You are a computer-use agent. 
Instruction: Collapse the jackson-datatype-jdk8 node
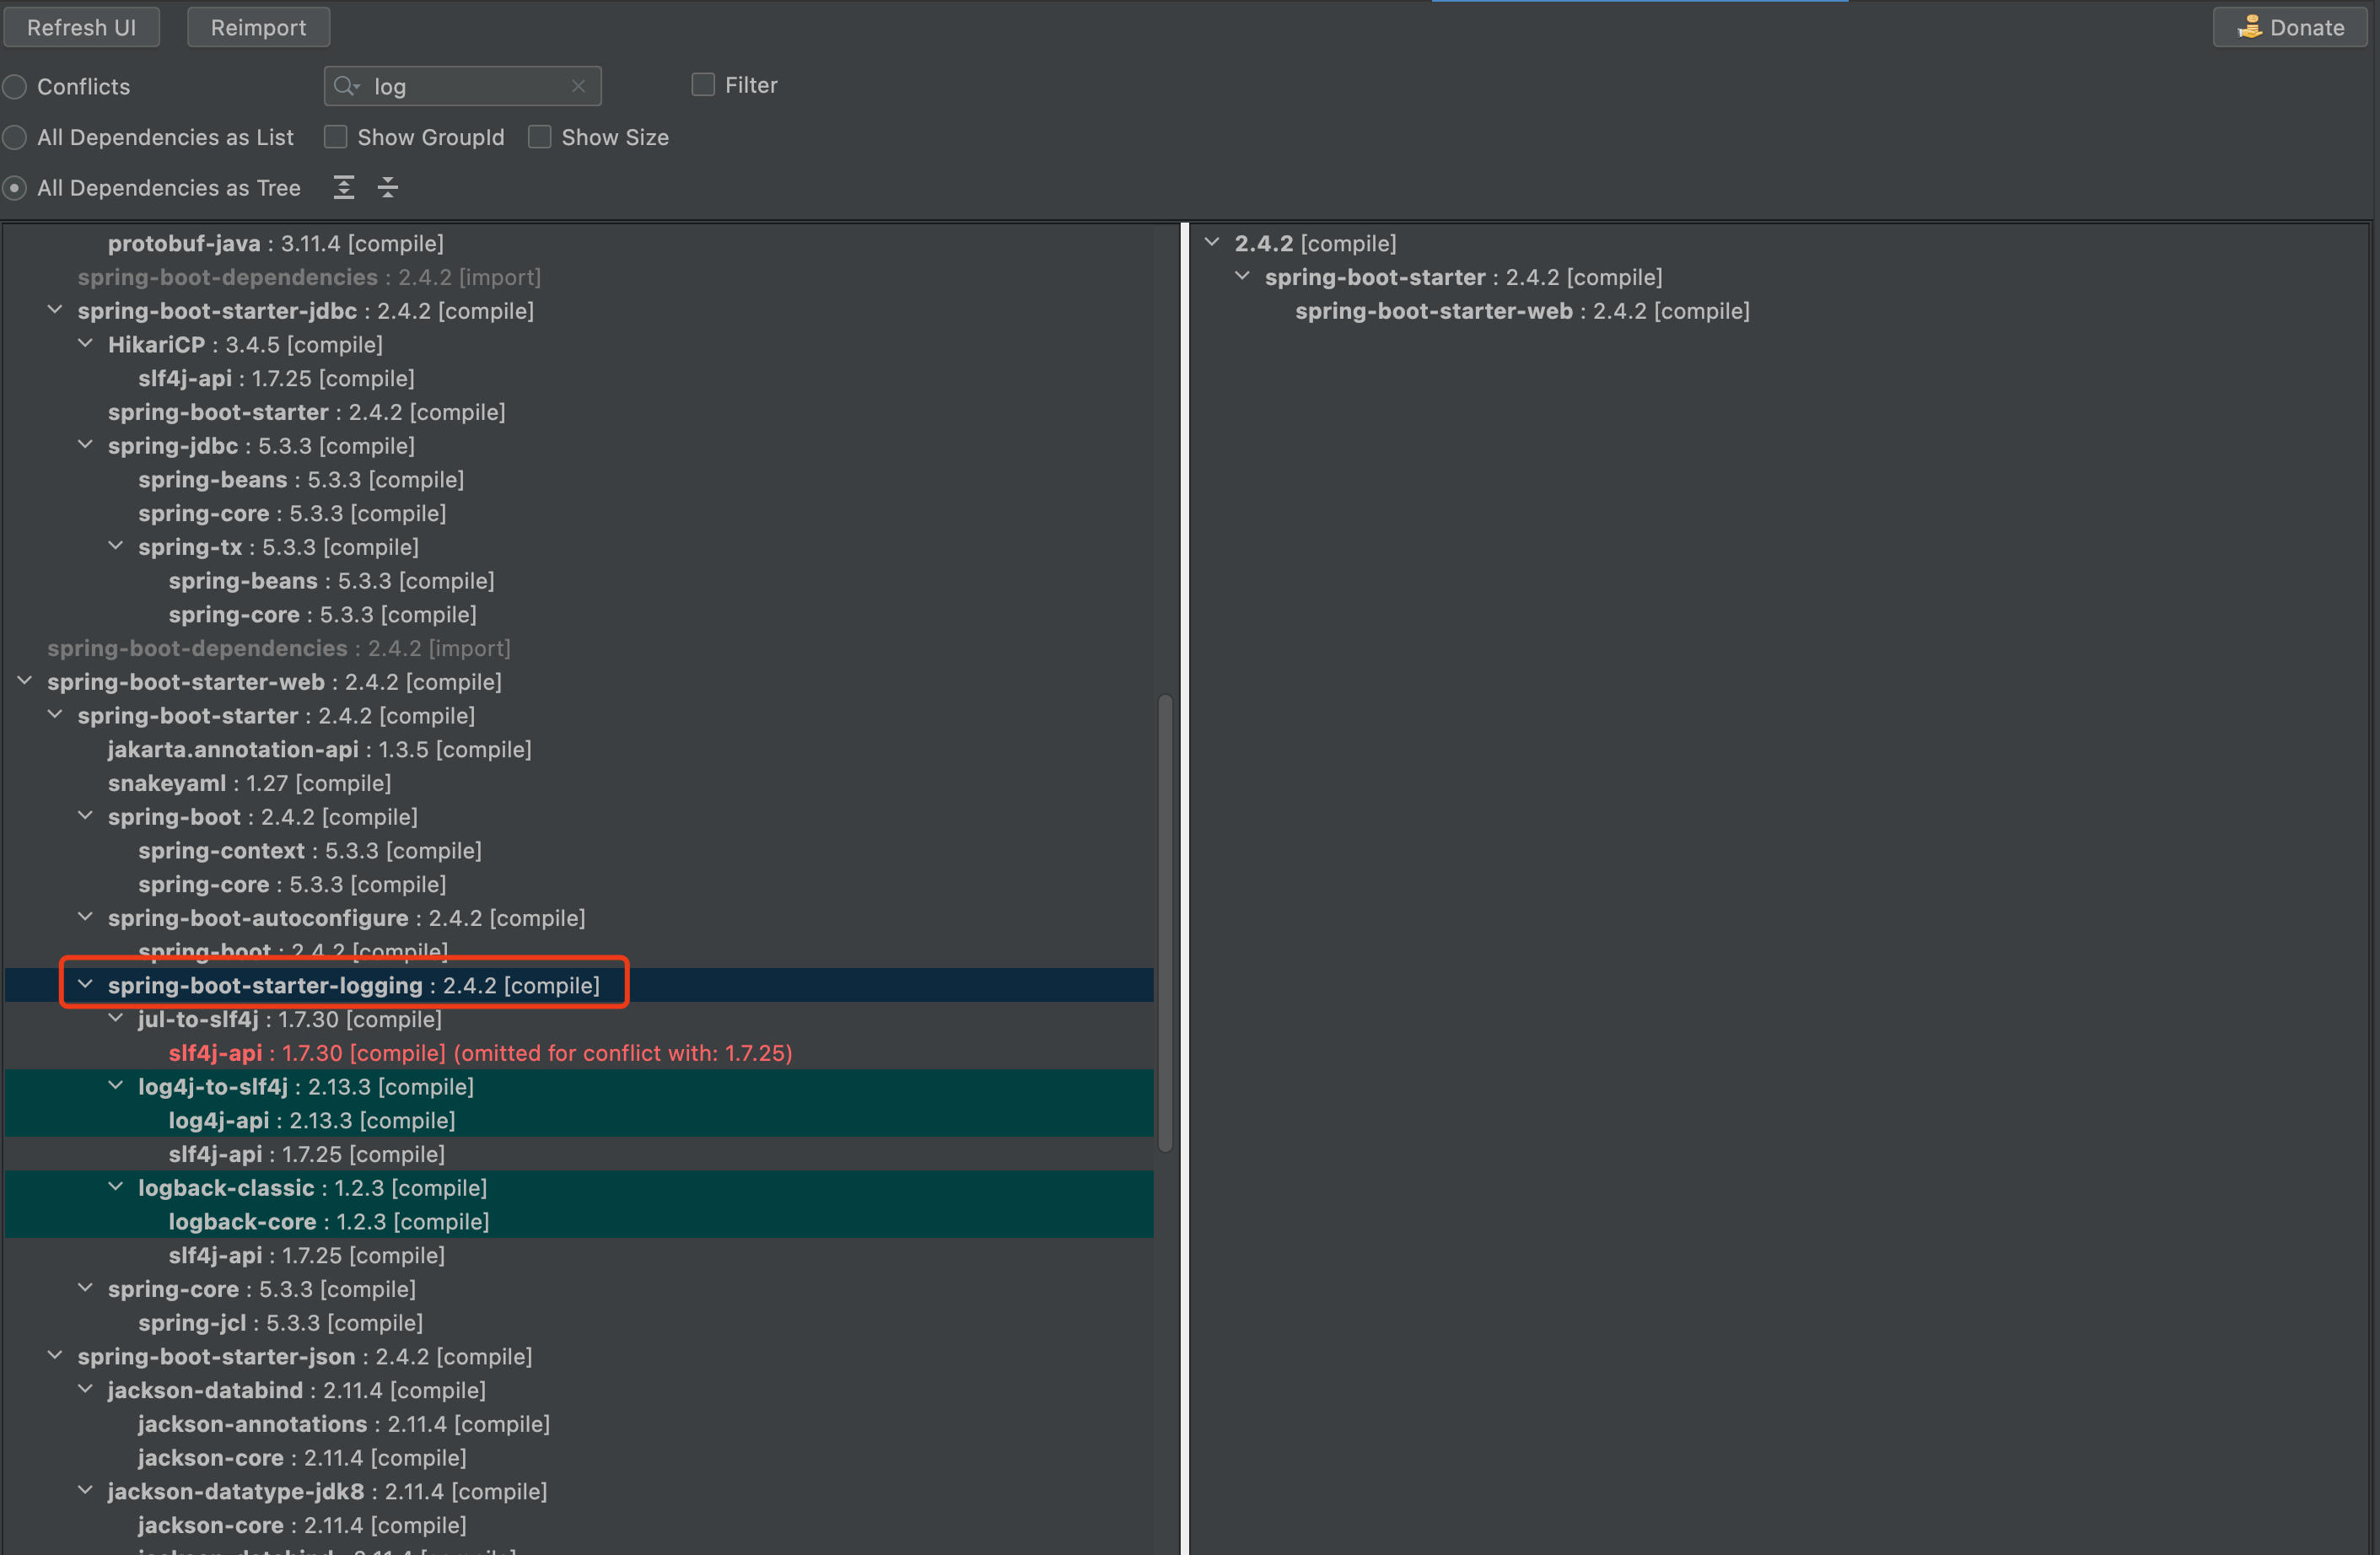86,1491
